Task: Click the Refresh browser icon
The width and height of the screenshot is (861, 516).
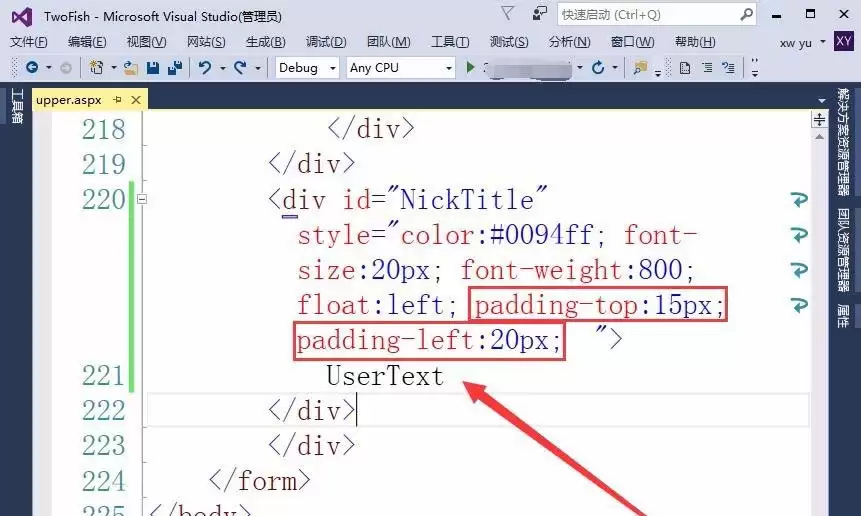Action: click(x=598, y=68)
